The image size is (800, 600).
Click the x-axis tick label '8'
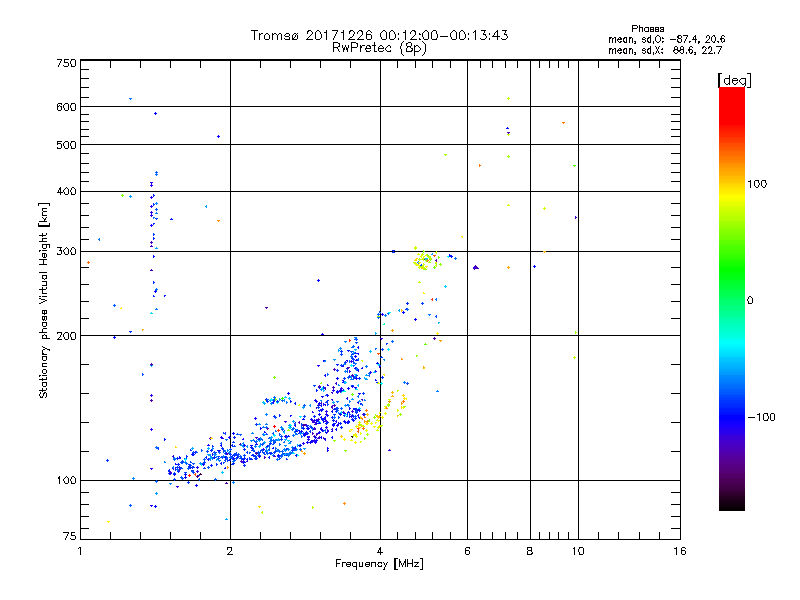coord(530,551)
